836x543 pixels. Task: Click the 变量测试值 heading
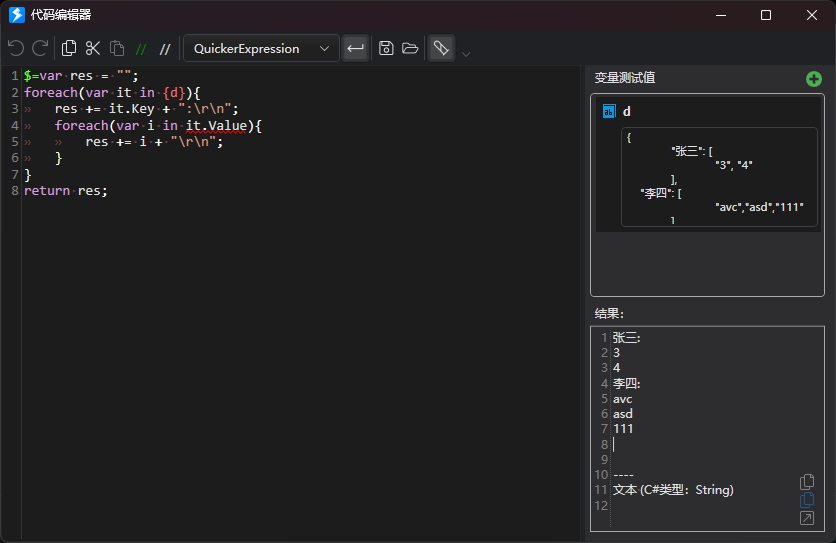coord(625,78)
